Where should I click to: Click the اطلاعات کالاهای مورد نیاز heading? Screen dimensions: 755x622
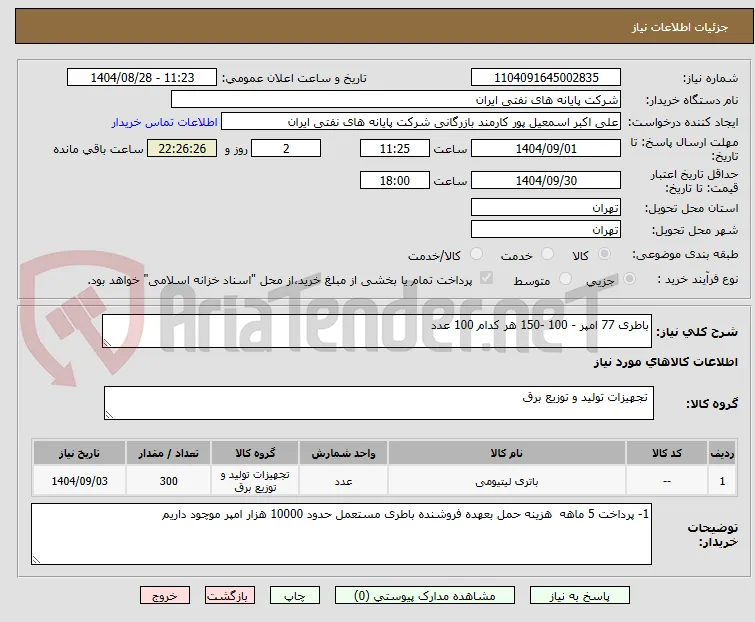click(x=665, y=362)
